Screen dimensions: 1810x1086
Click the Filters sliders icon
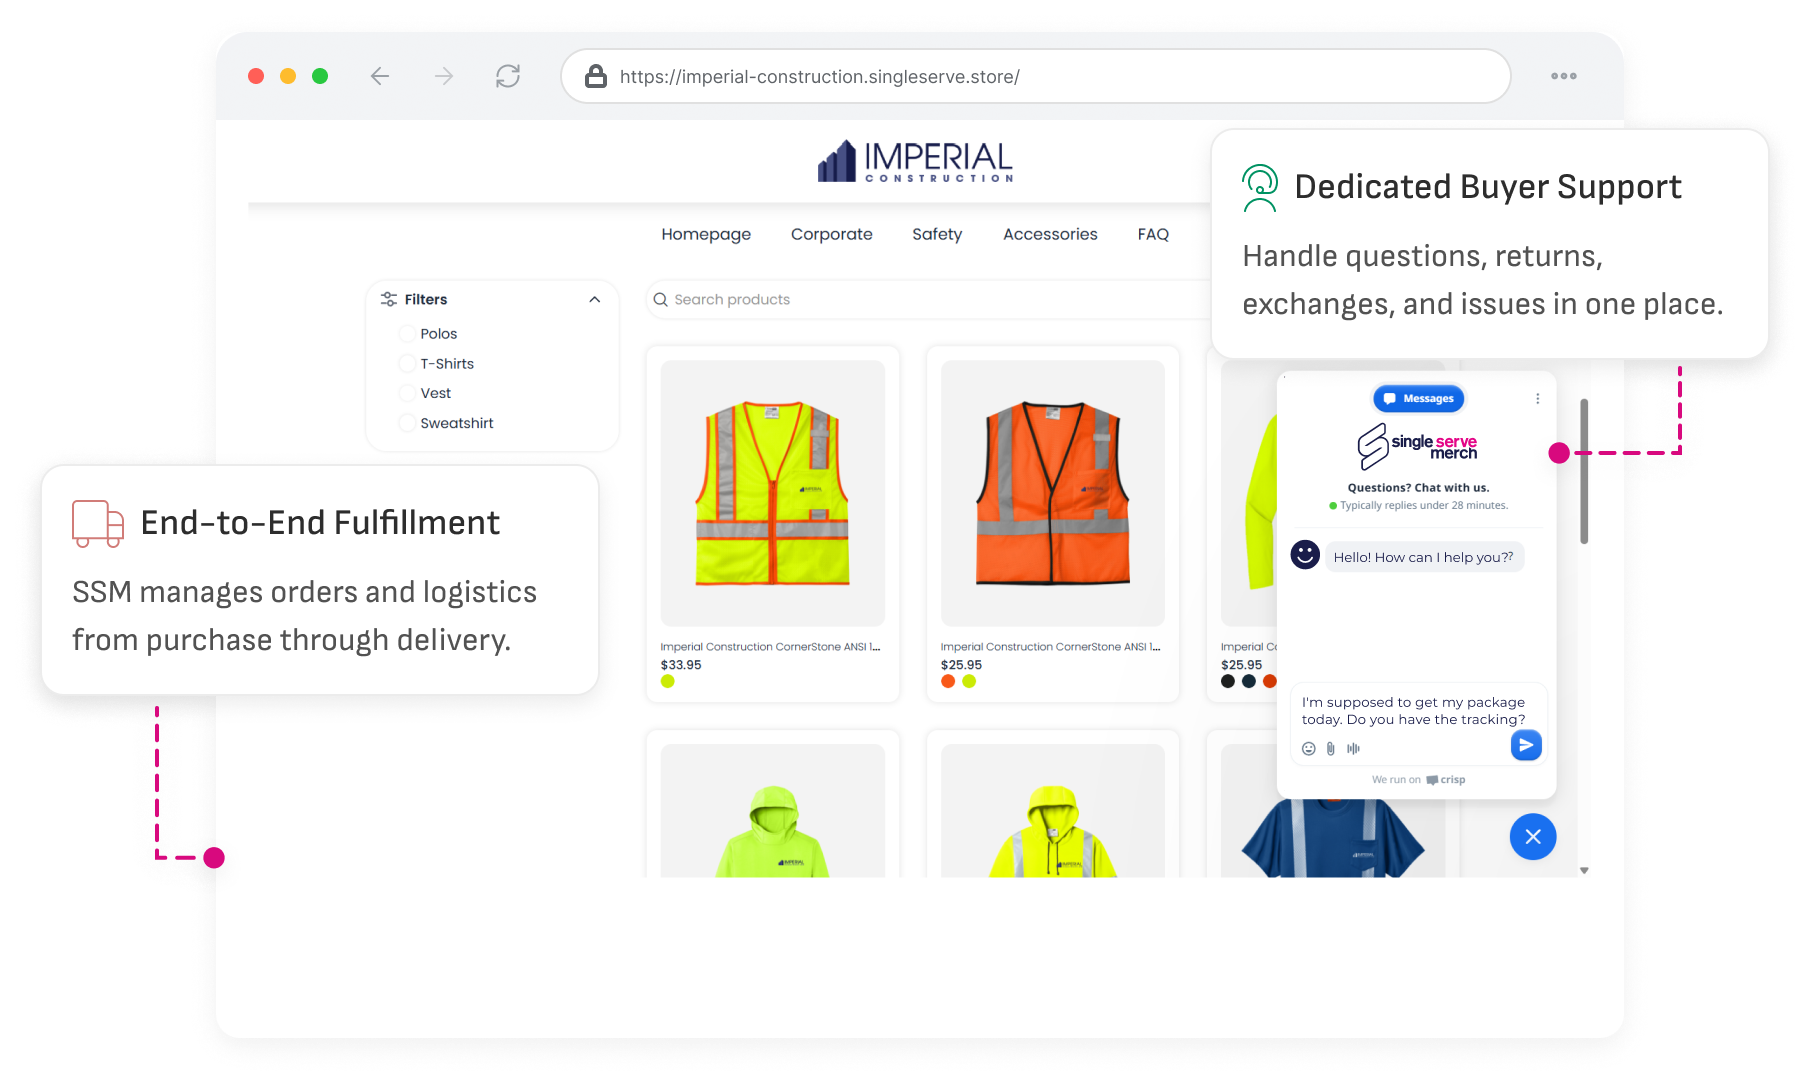(x=389, y=299)
